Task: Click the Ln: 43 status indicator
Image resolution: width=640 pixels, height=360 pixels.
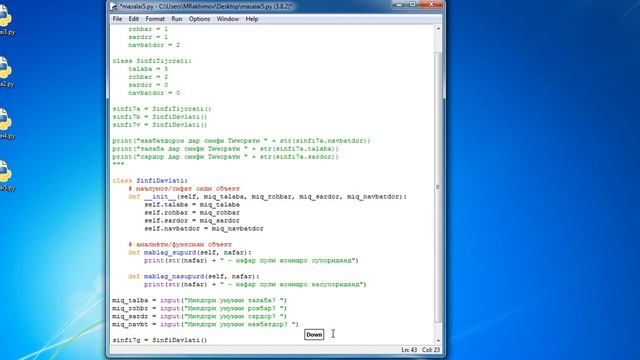Action: click(x=409, y=350)
